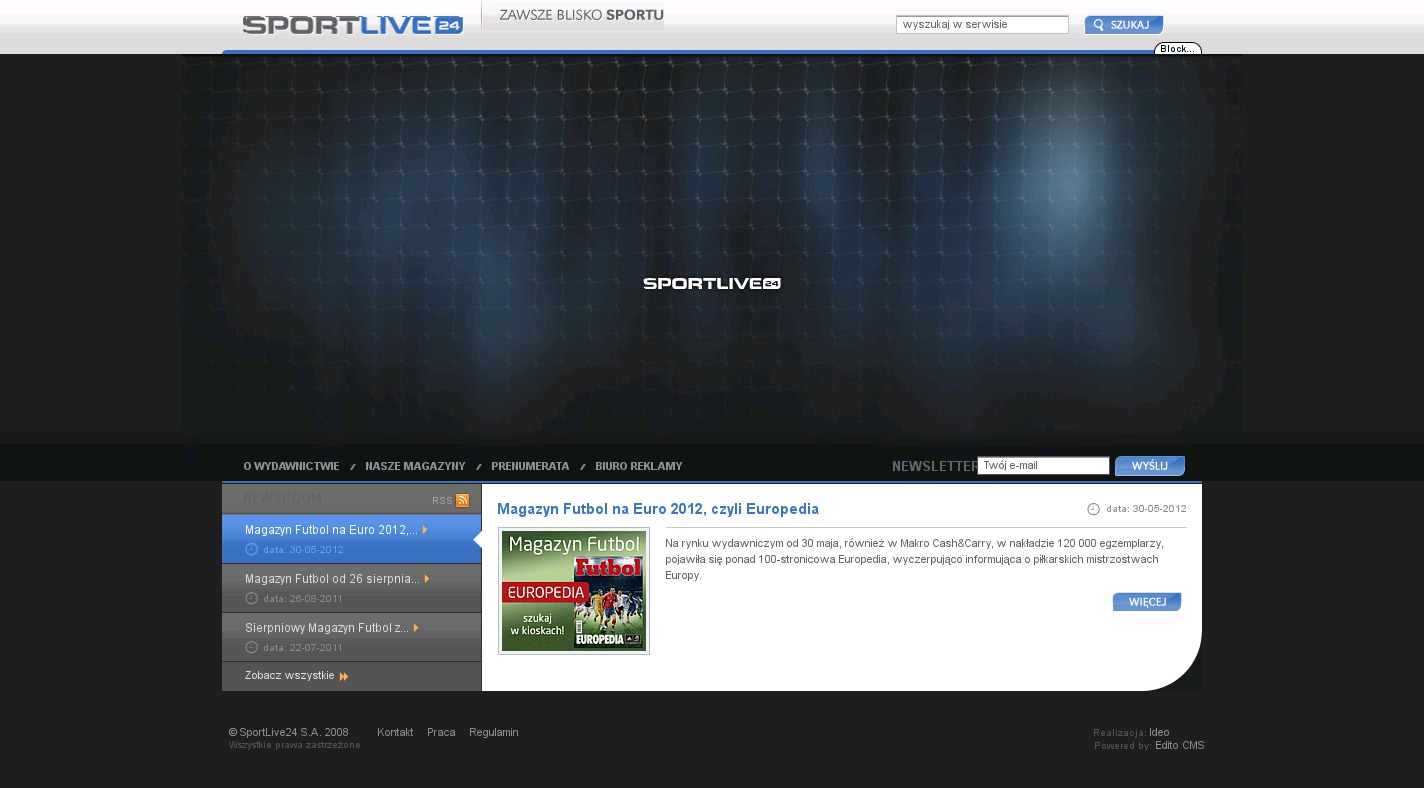Go to the PRENUMERATA menu item

pos(530,466)
